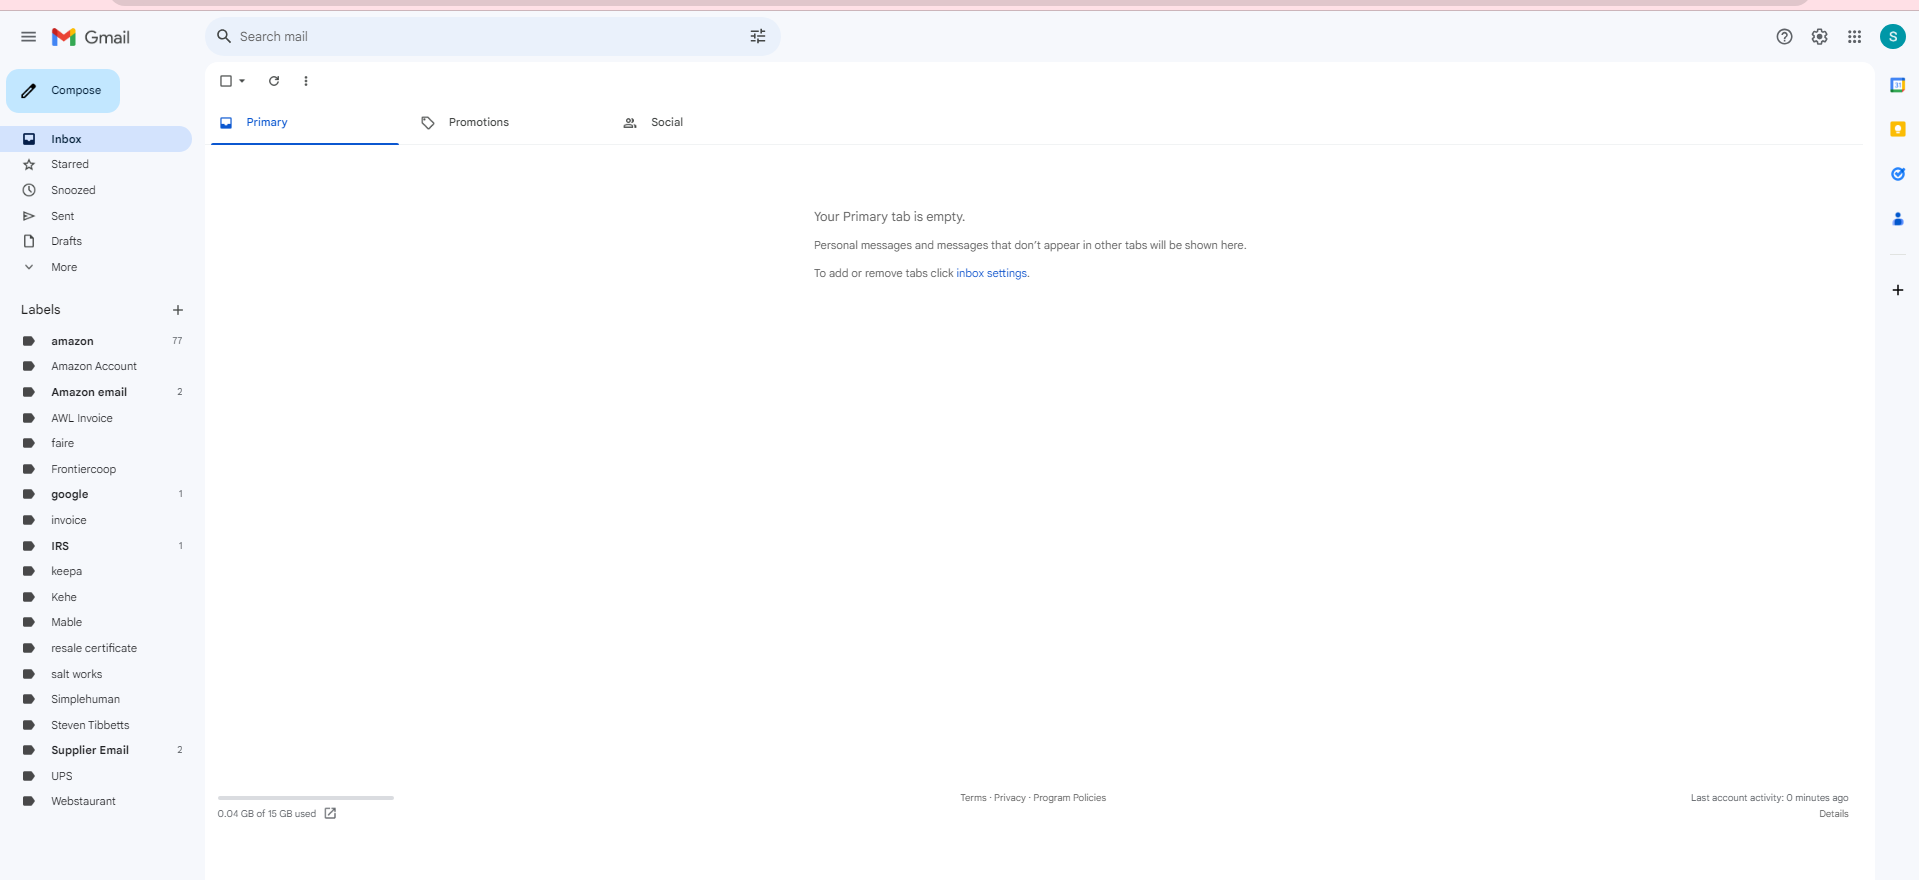Image resolution: width=1919 pixels, height=880 pixels.
Task: Focus the Search mail field
Action: point(493,36)
